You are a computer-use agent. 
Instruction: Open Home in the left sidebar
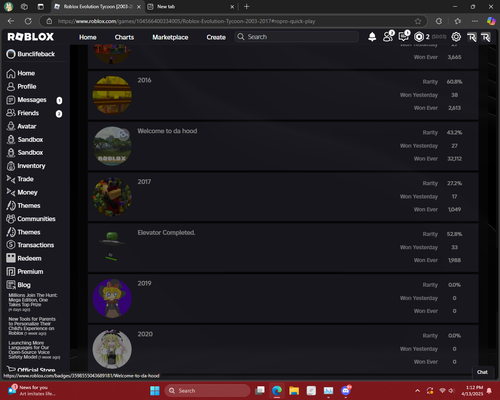click(x=21, y=73)
